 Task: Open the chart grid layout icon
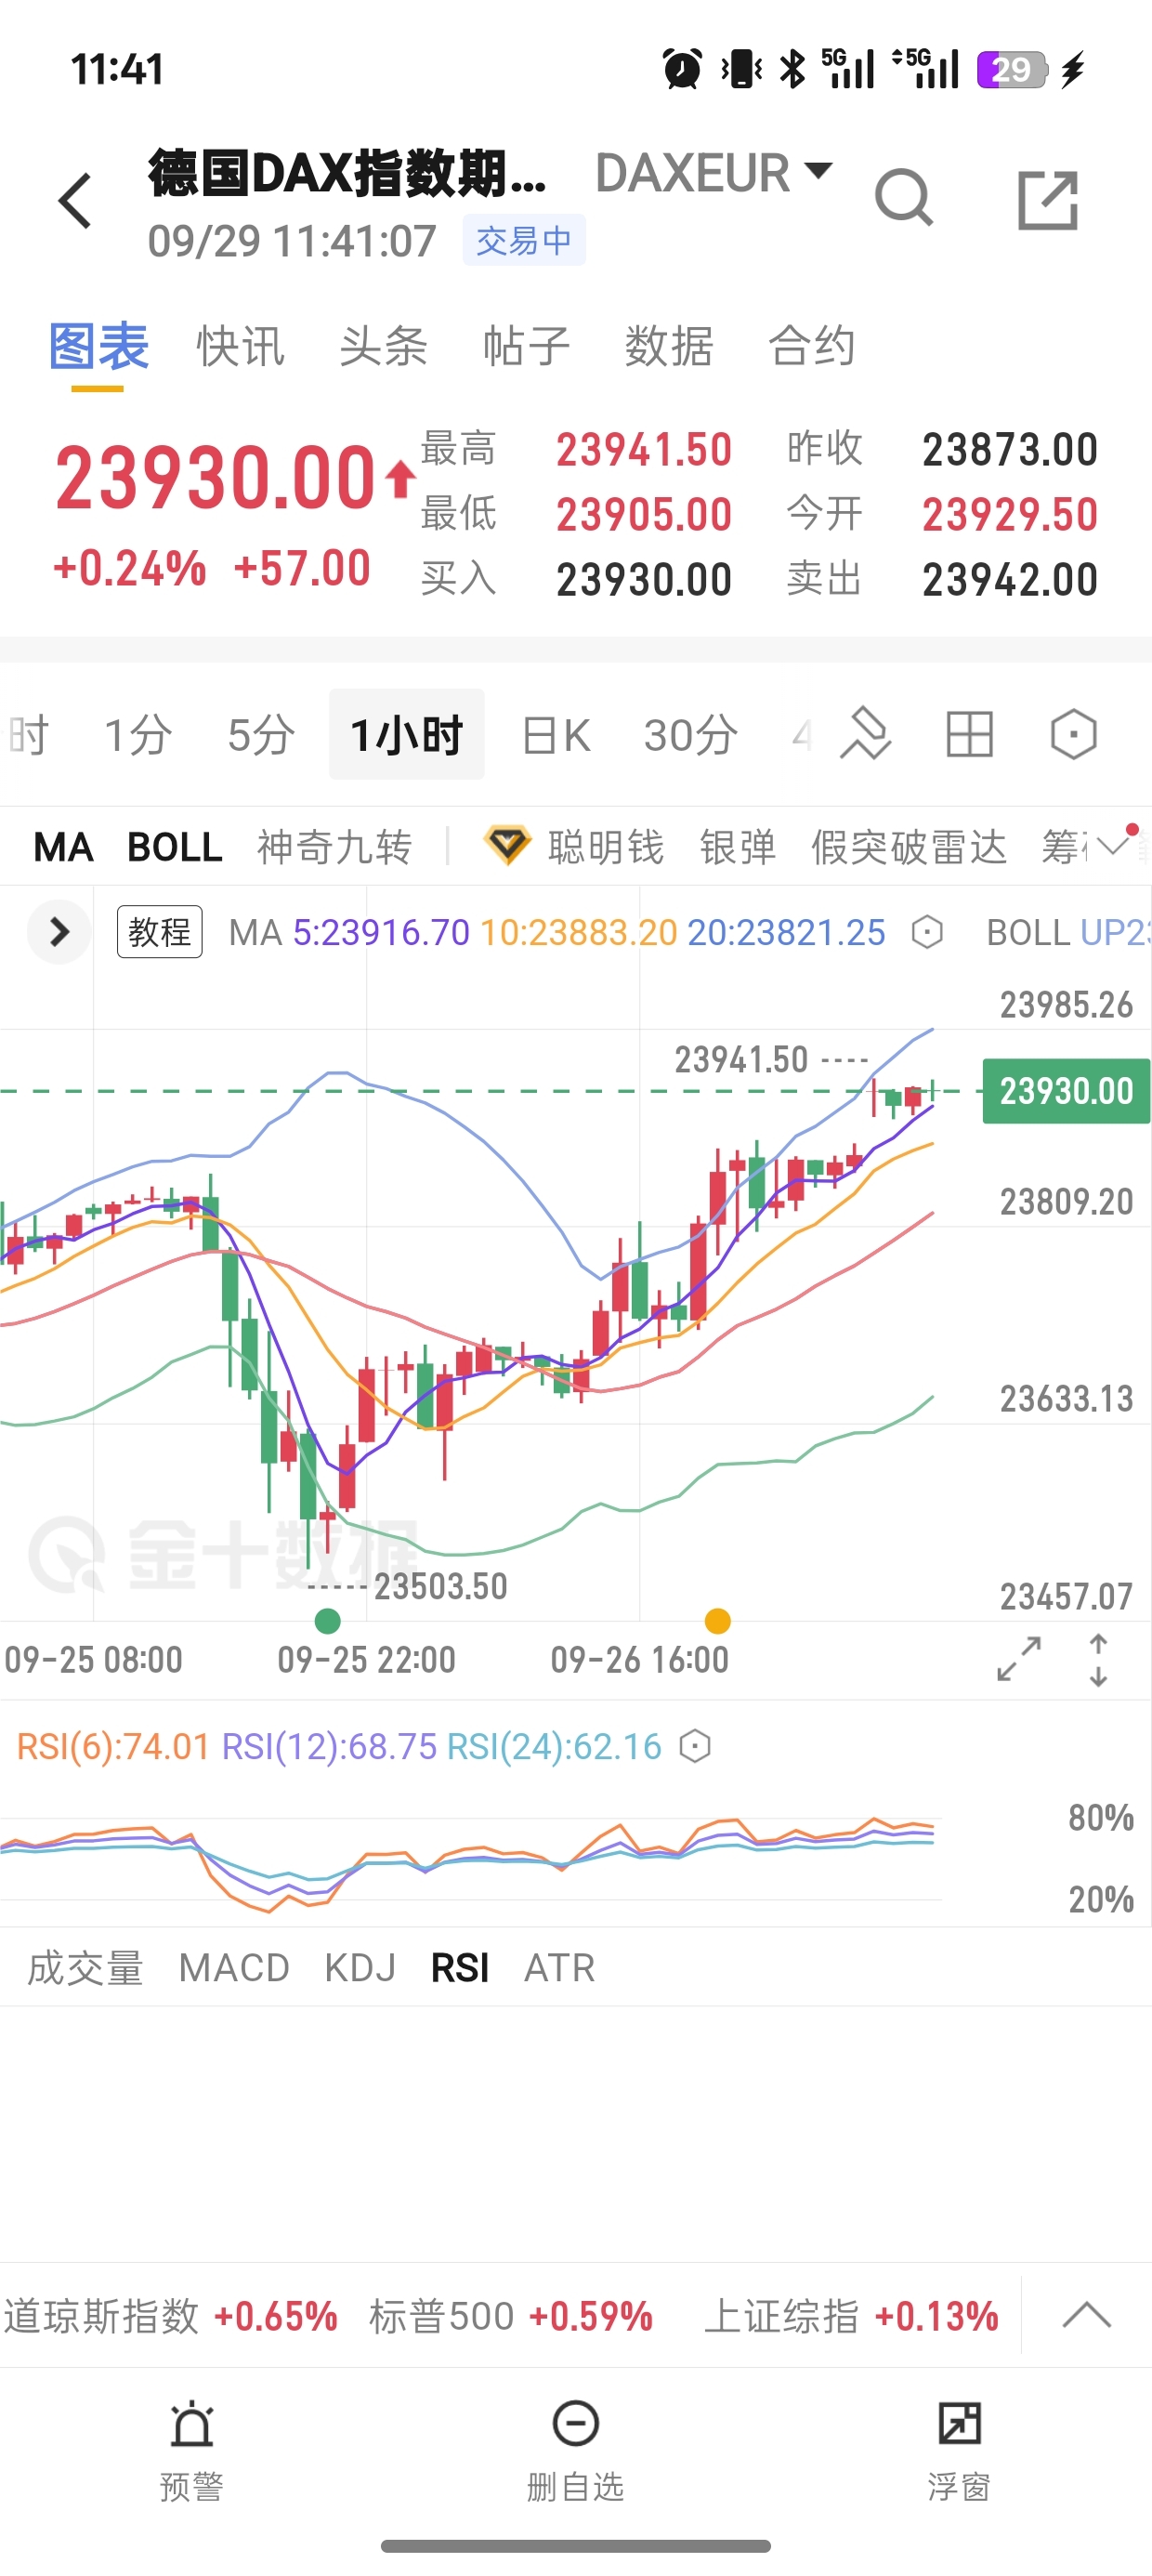click(969, 734)
